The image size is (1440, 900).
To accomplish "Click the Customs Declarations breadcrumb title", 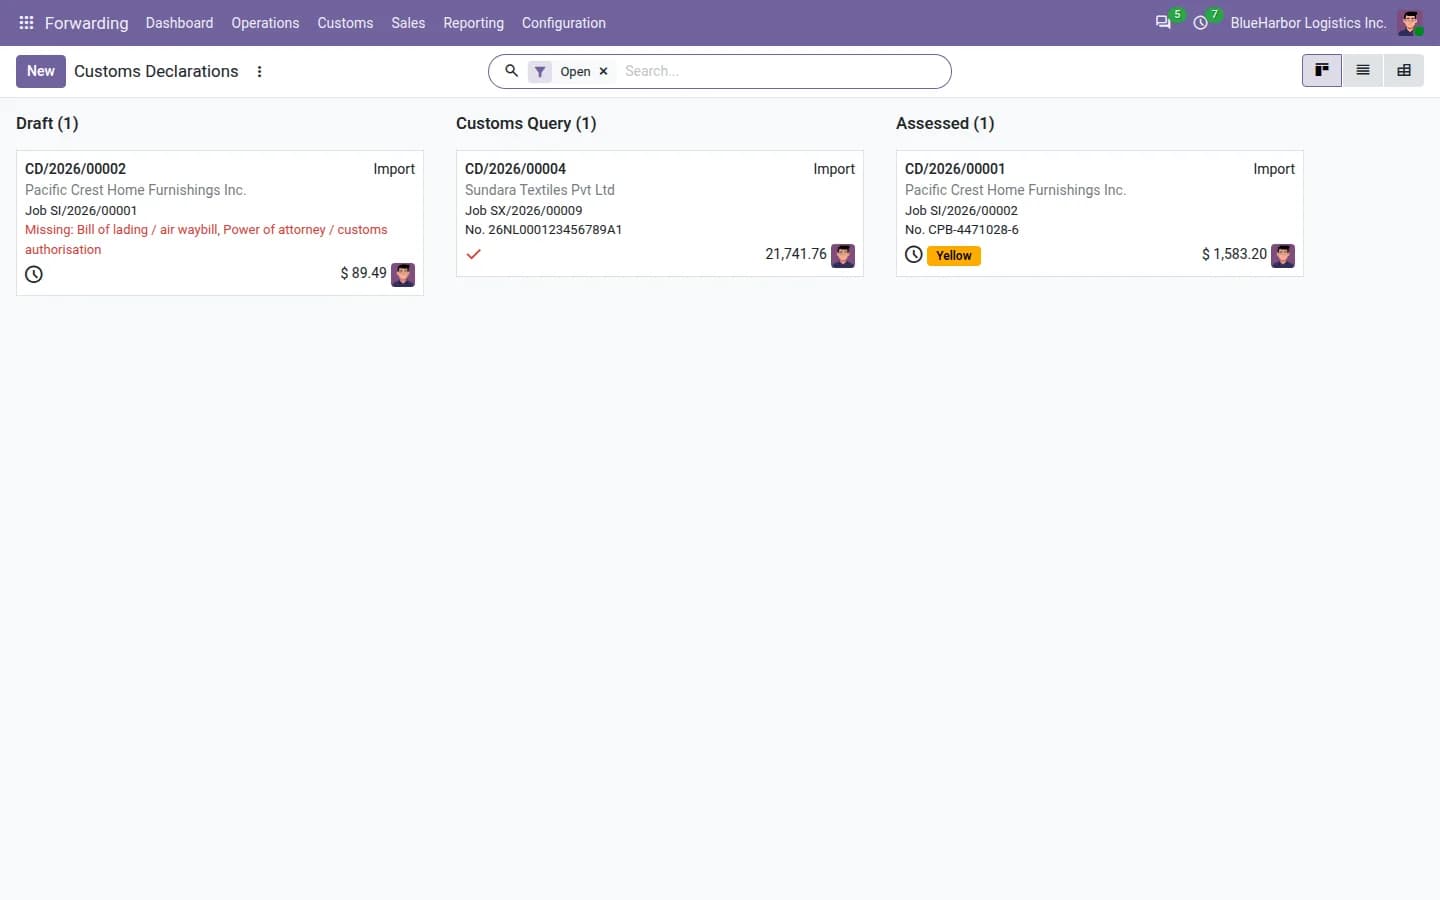I will [156, 71].
